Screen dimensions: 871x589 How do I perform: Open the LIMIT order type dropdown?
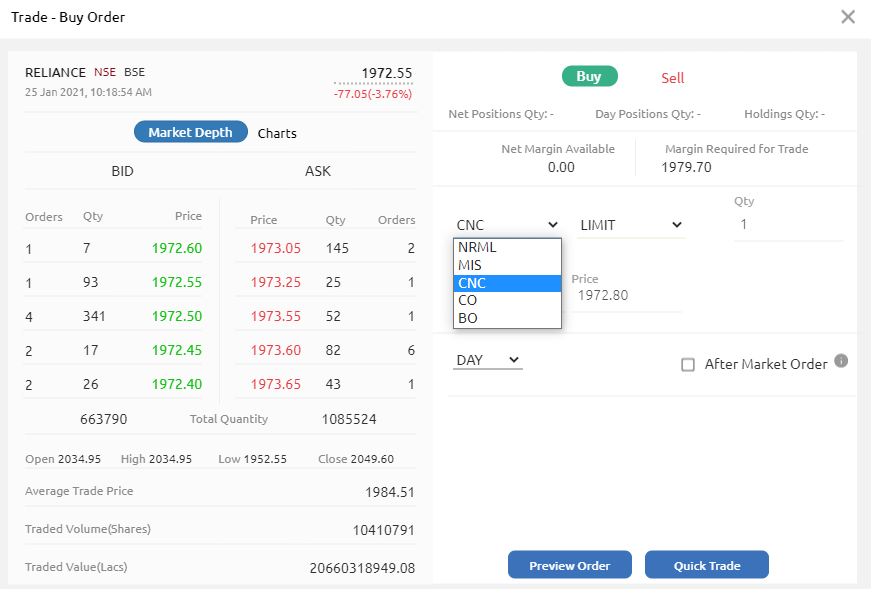pos(630,225)
